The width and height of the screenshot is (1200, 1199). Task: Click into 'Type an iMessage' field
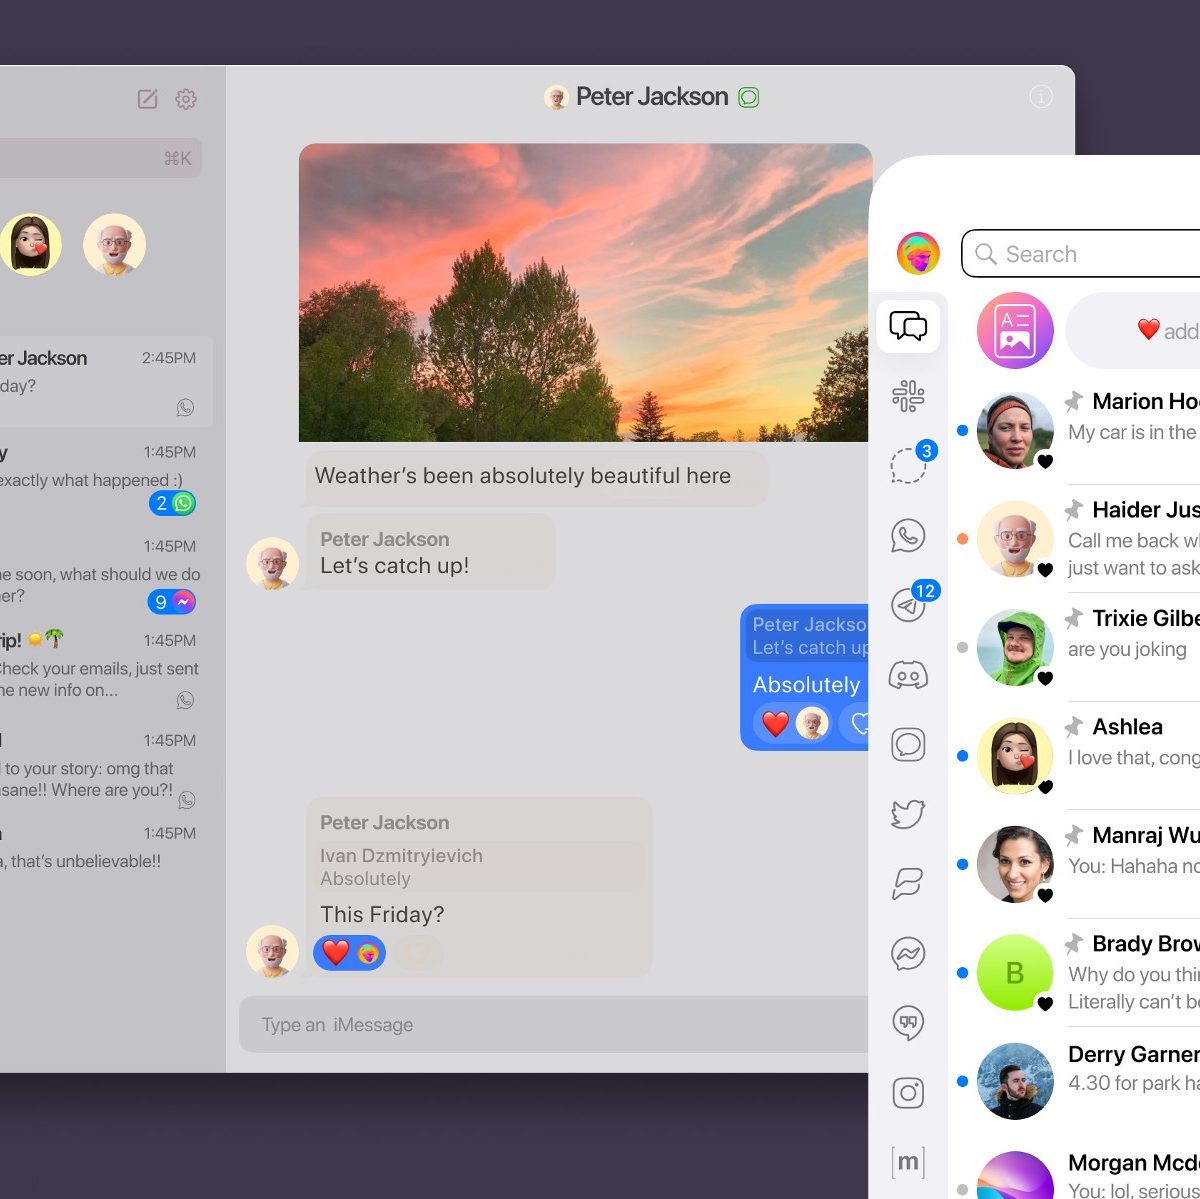[554, 1024]
